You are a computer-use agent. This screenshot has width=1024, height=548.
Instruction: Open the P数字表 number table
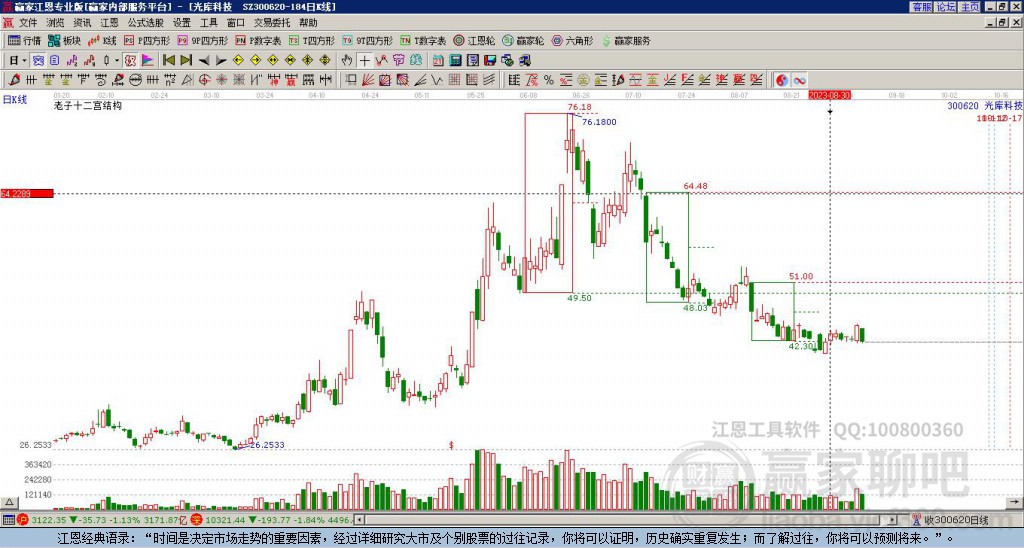coord(258,40)
